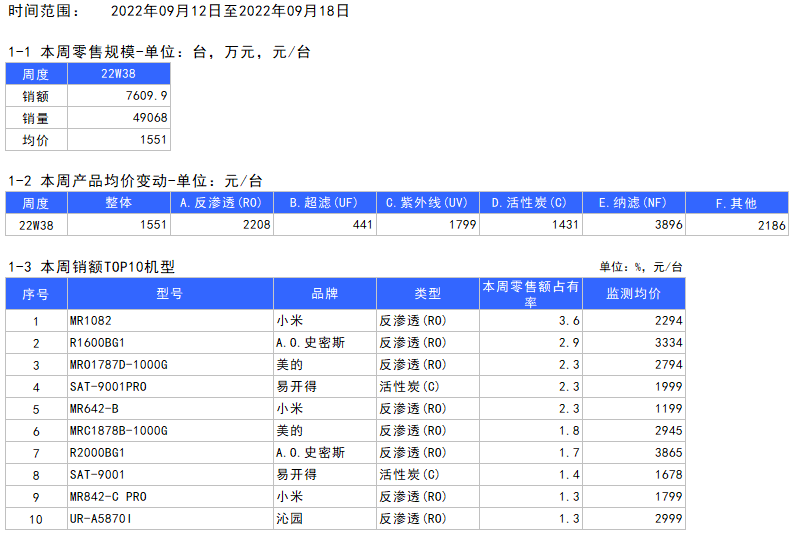Select the 销量 row label

tap(36, 118)
